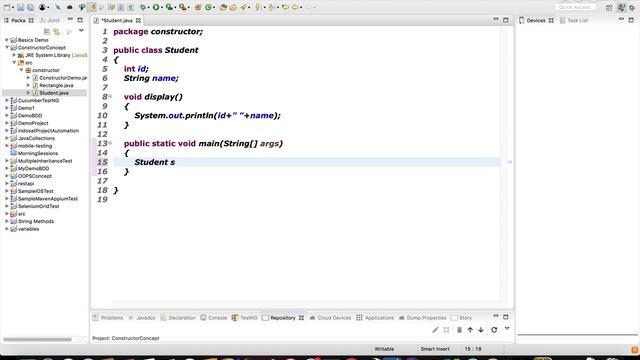Viewport: 640px width, 360px height.
Task: Expand the Basics Demo project
Action: (7, 40)
